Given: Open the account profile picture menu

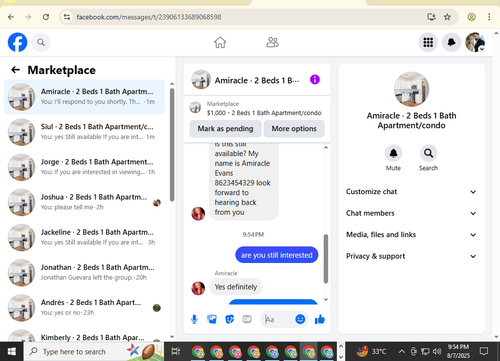Looking at the screenshot, I should click(x=475, y=42).
